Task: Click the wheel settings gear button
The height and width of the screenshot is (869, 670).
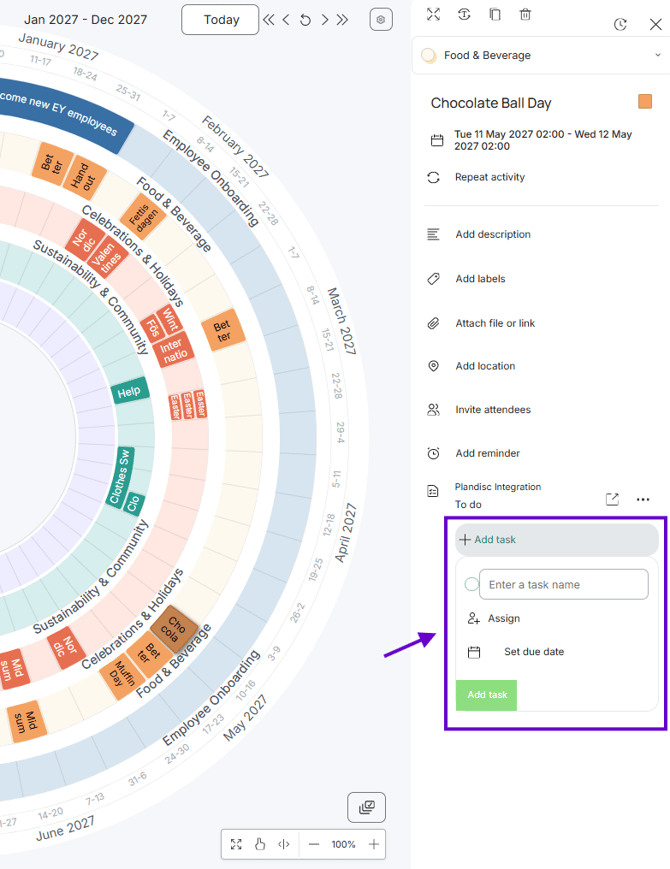Action: pyautogui.click(x=381, y=19)
